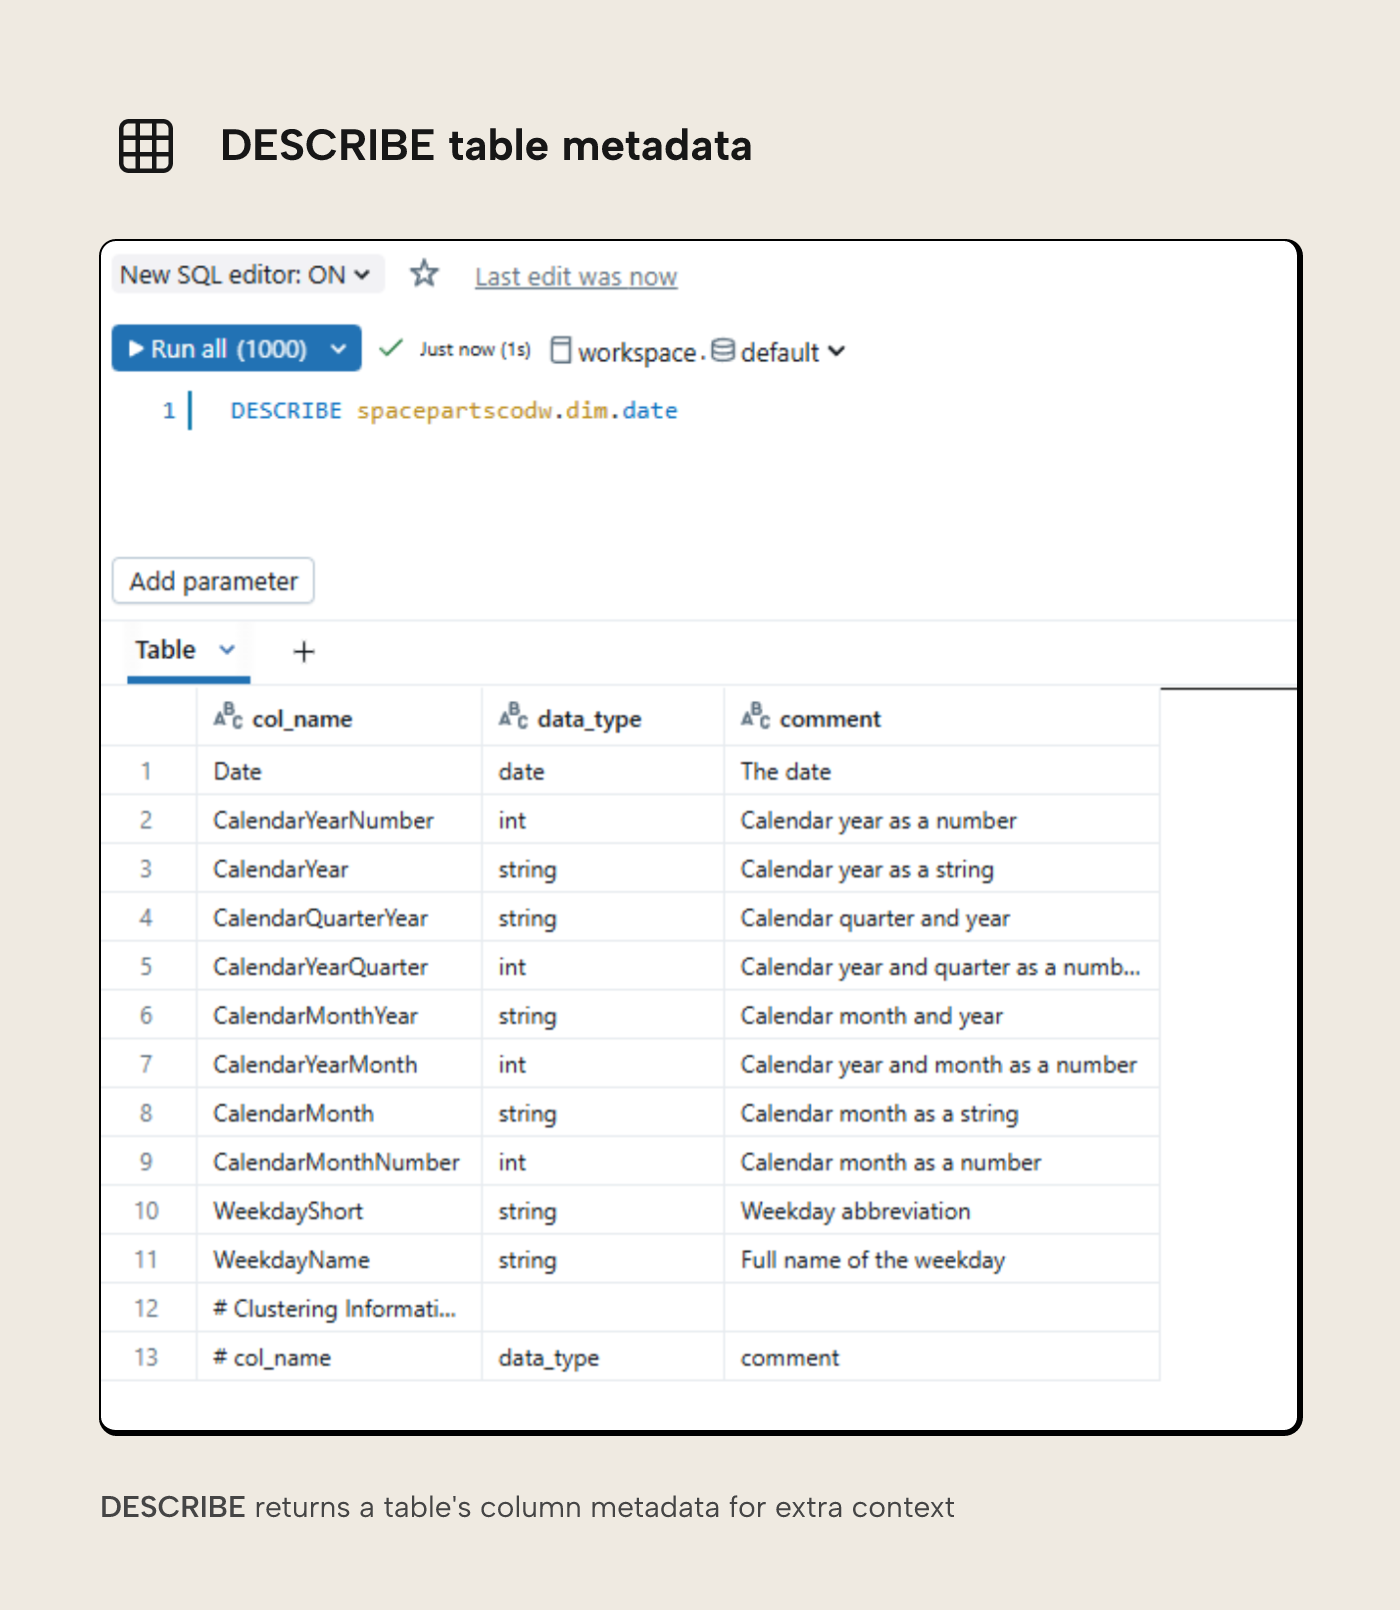The height and width of the screenshot is (1610, 1400).
Task: Open the New SQL editor ON dropdown
Action: (246, 274)
